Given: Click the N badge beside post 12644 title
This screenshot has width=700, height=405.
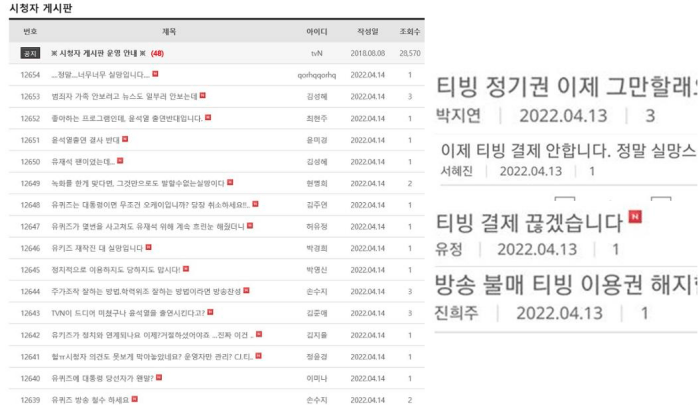Looking at the screenshot, I should click(246, 291).
